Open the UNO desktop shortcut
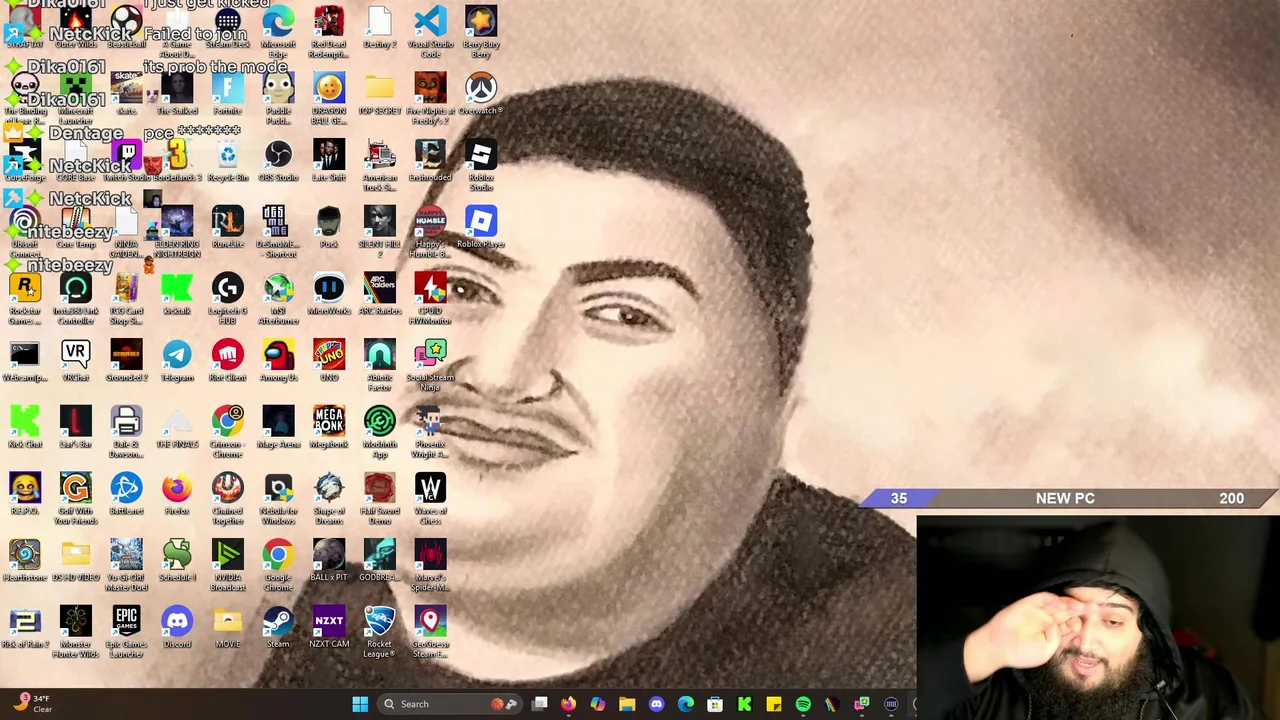This screenshot has height=720, width=1280. tap(329, 361)
